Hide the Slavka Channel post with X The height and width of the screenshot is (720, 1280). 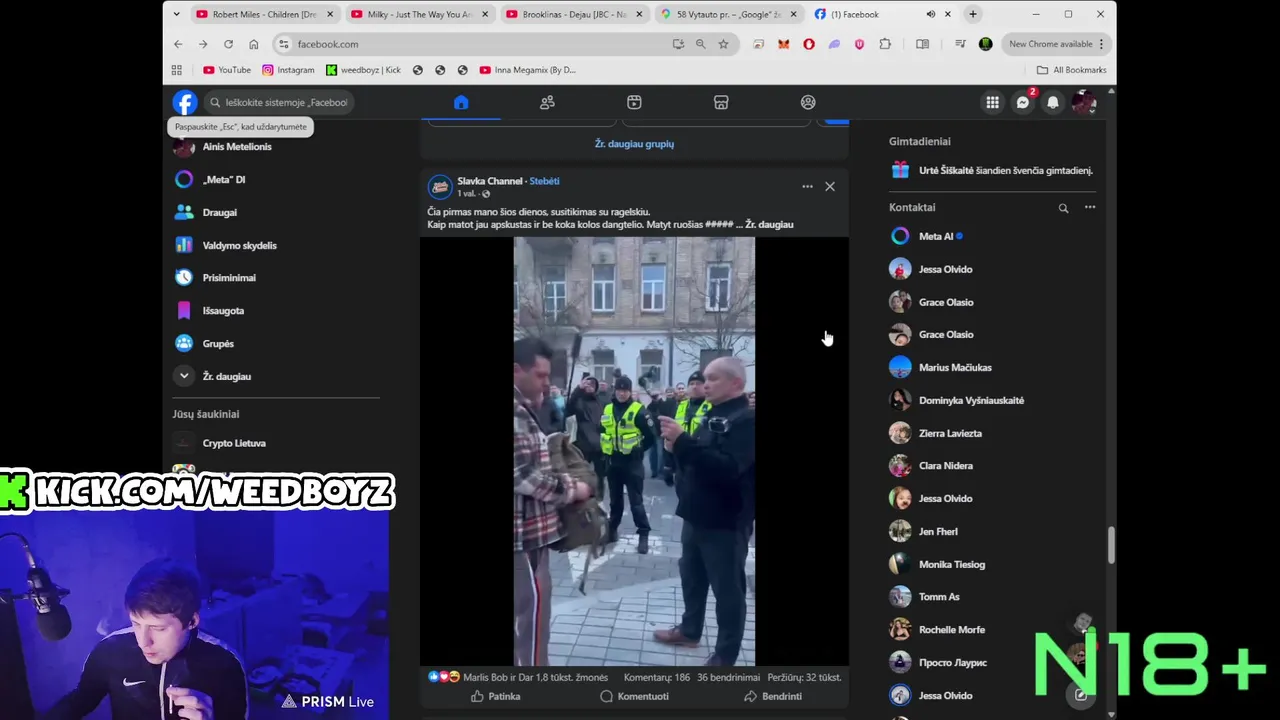tap(830, 187)
